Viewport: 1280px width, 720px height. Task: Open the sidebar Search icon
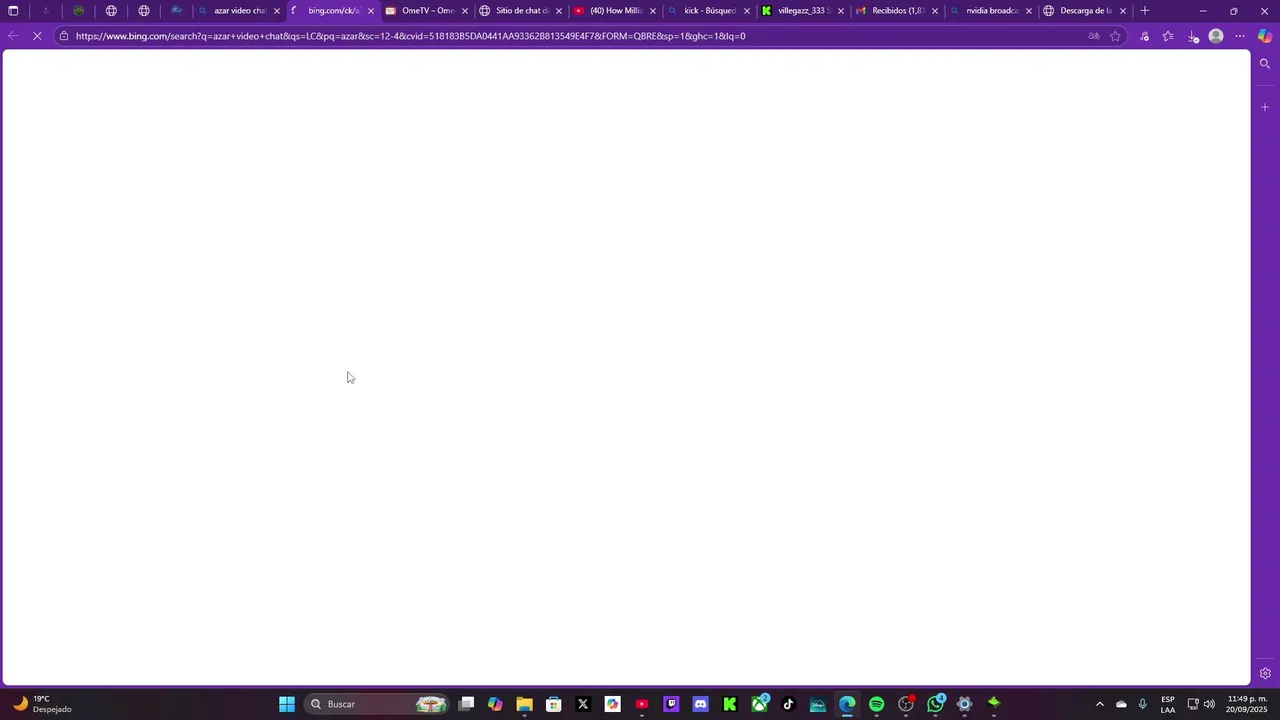coord(1265,64)
